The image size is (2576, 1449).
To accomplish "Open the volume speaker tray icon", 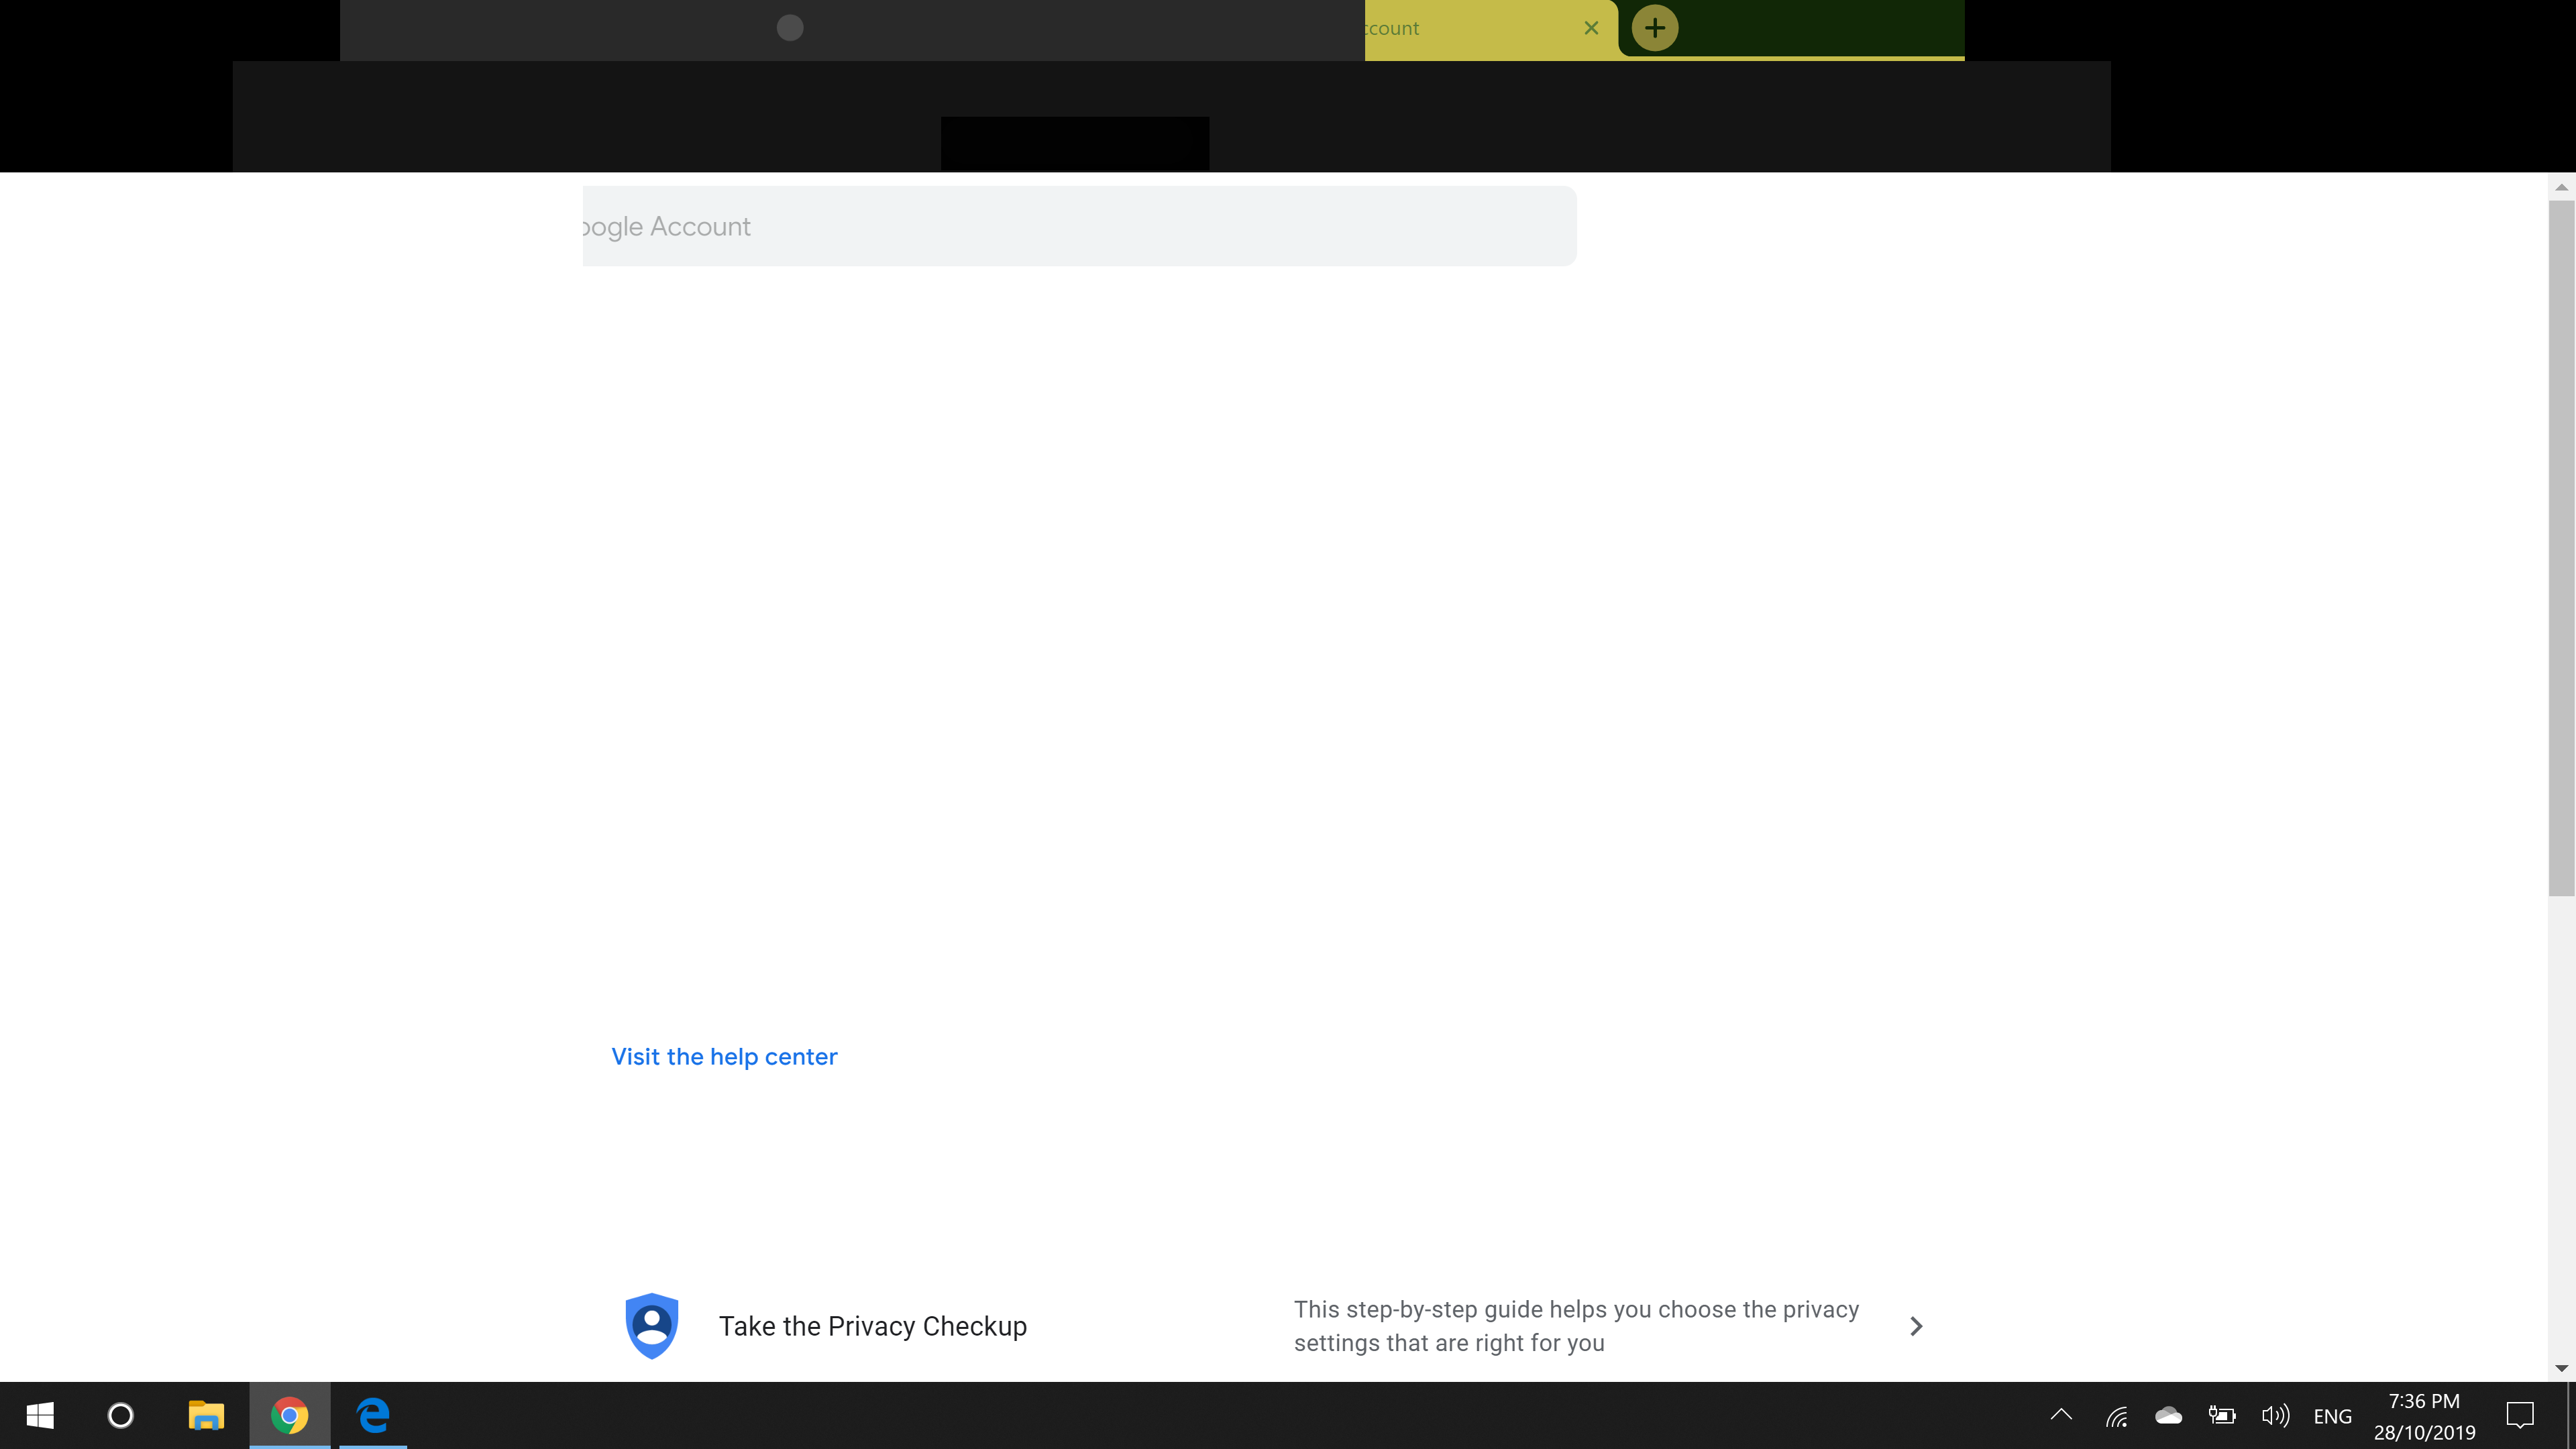I will 2275,1415.
